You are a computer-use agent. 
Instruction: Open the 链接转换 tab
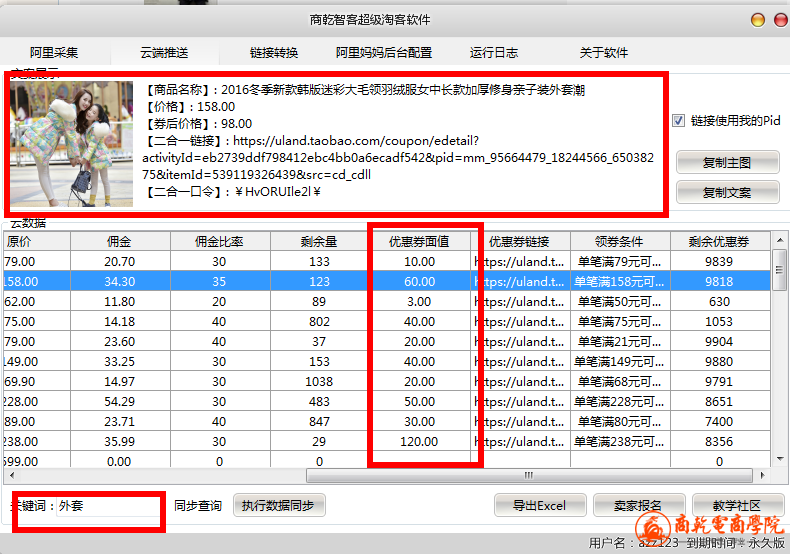(x=274, y=52)
